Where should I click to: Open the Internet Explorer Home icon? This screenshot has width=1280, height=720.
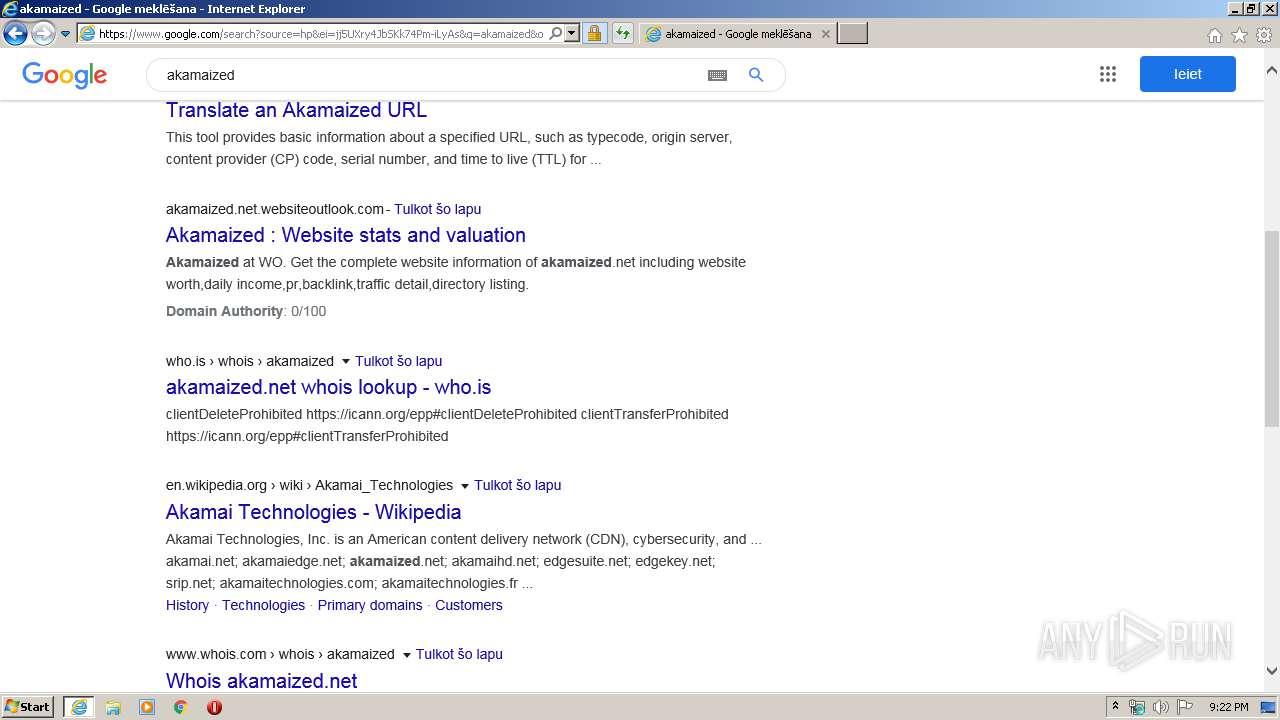[1214, 35]
